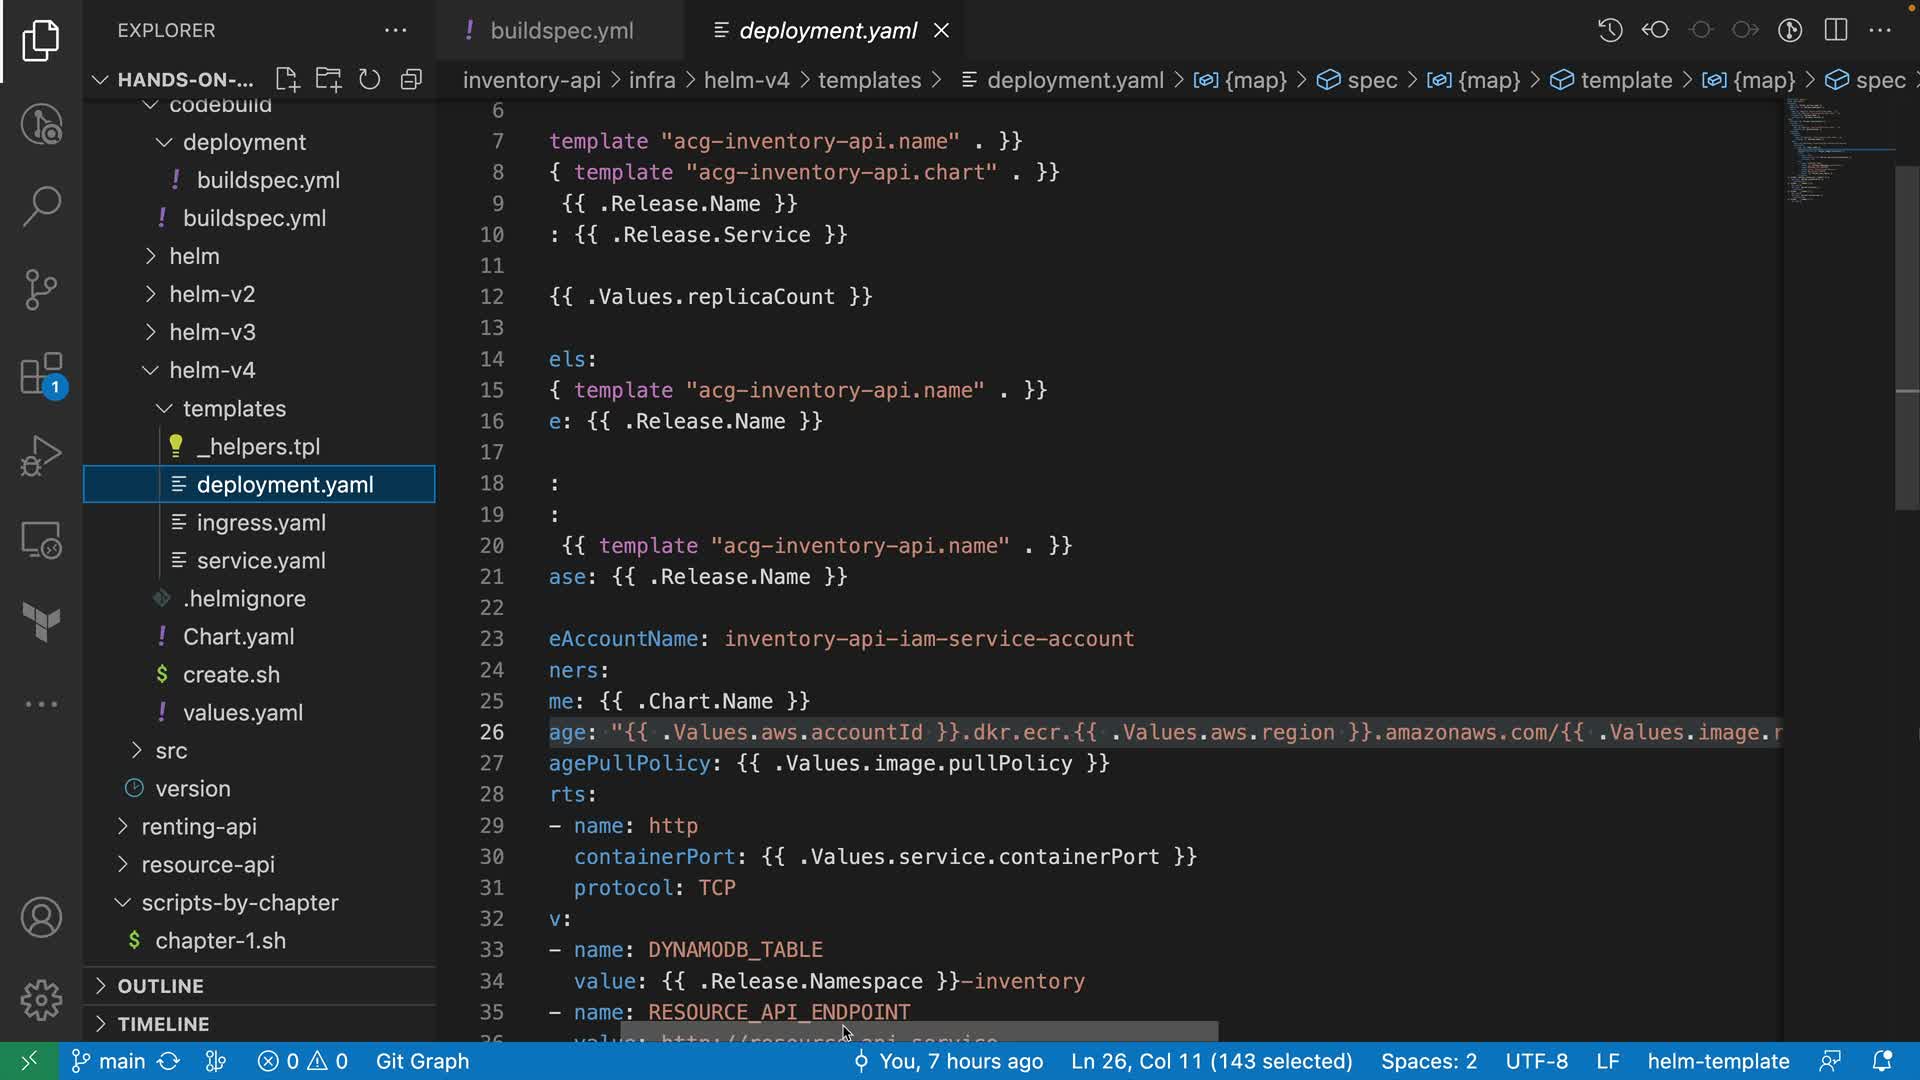The width and height of the screenshot is (1920, 1080).
Task: Click Git Graph in the status bar
Action: [x=422, y=1061]
